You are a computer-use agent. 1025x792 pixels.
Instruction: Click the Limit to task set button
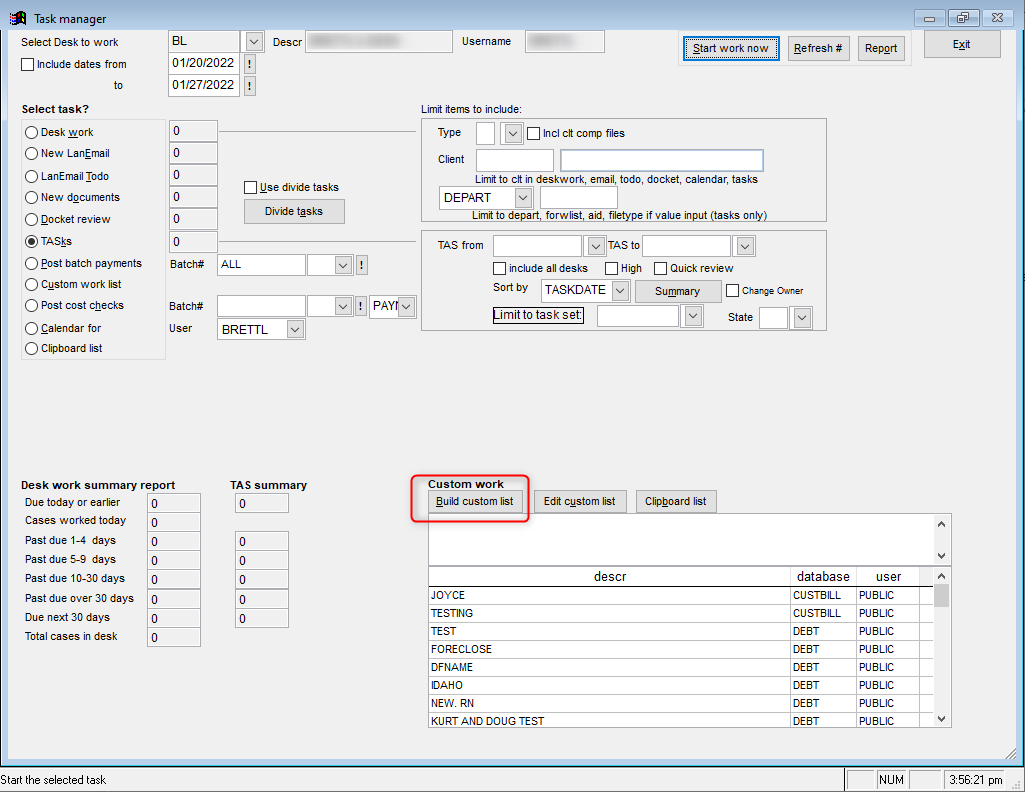538,315
